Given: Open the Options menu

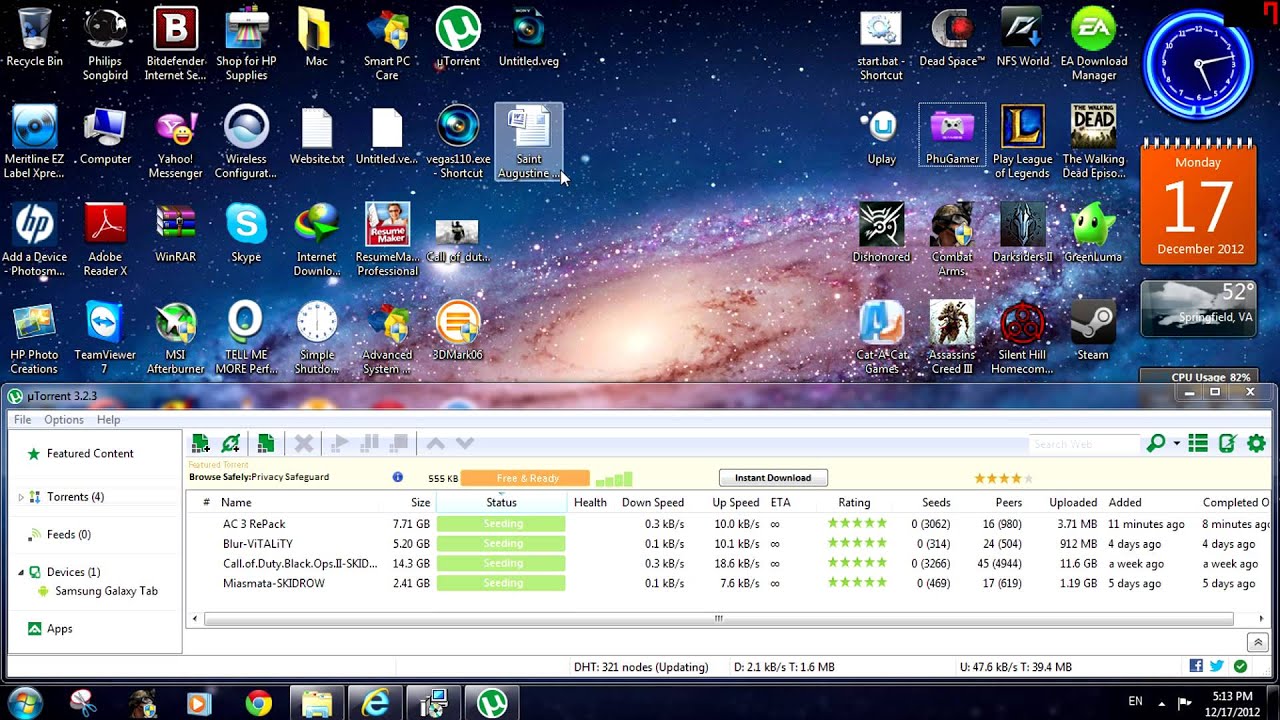Looking at the screenshot, I should pos(64,420).
